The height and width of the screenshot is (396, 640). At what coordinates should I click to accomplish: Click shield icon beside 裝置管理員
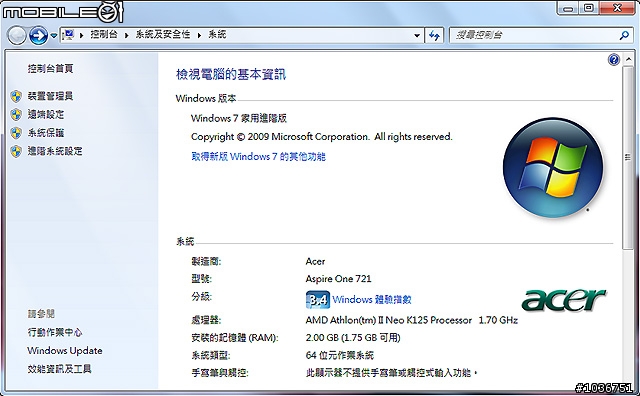click(x=16, y=96)
